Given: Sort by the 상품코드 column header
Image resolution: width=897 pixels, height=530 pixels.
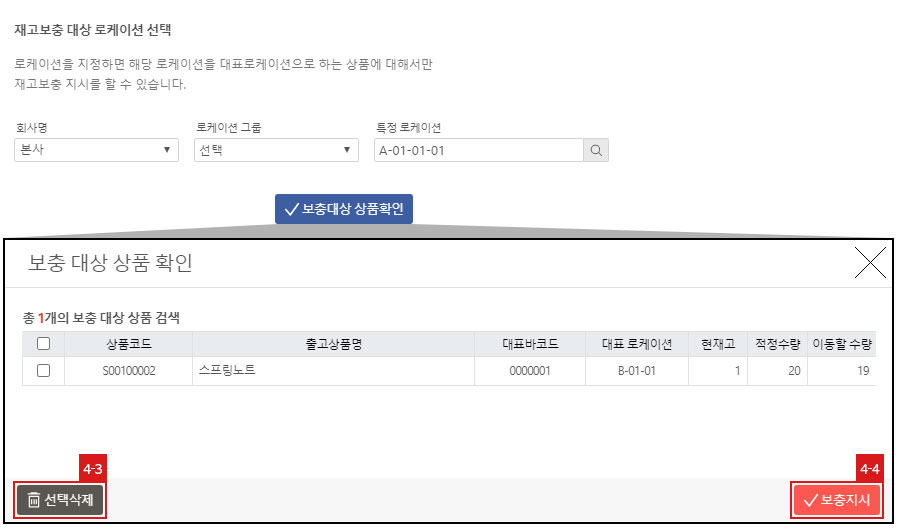Looking at the screenshot, I should click(x=128, y=344).
